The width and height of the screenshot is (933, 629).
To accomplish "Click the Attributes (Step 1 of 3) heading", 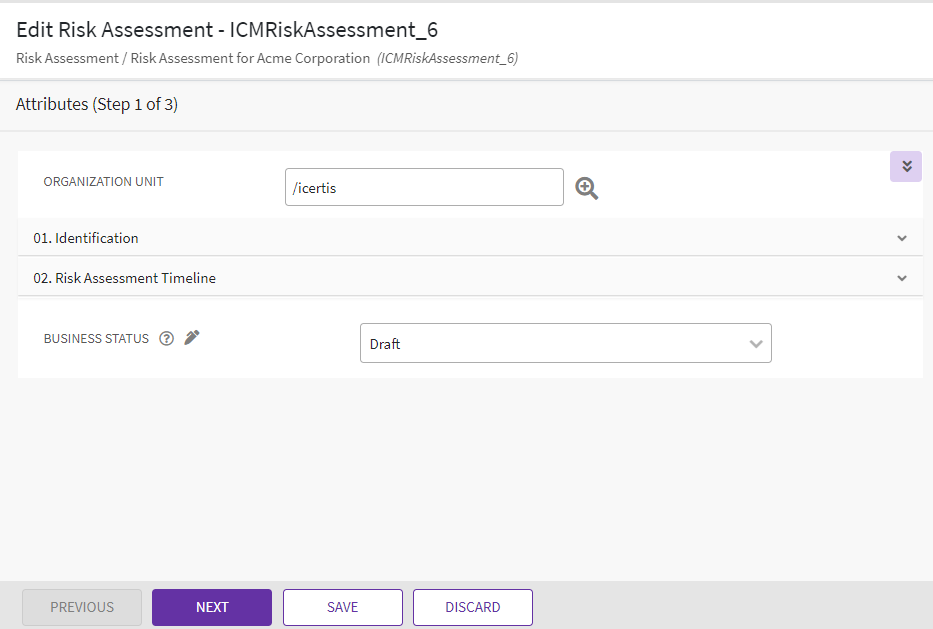I will click(x=97, y=104).
